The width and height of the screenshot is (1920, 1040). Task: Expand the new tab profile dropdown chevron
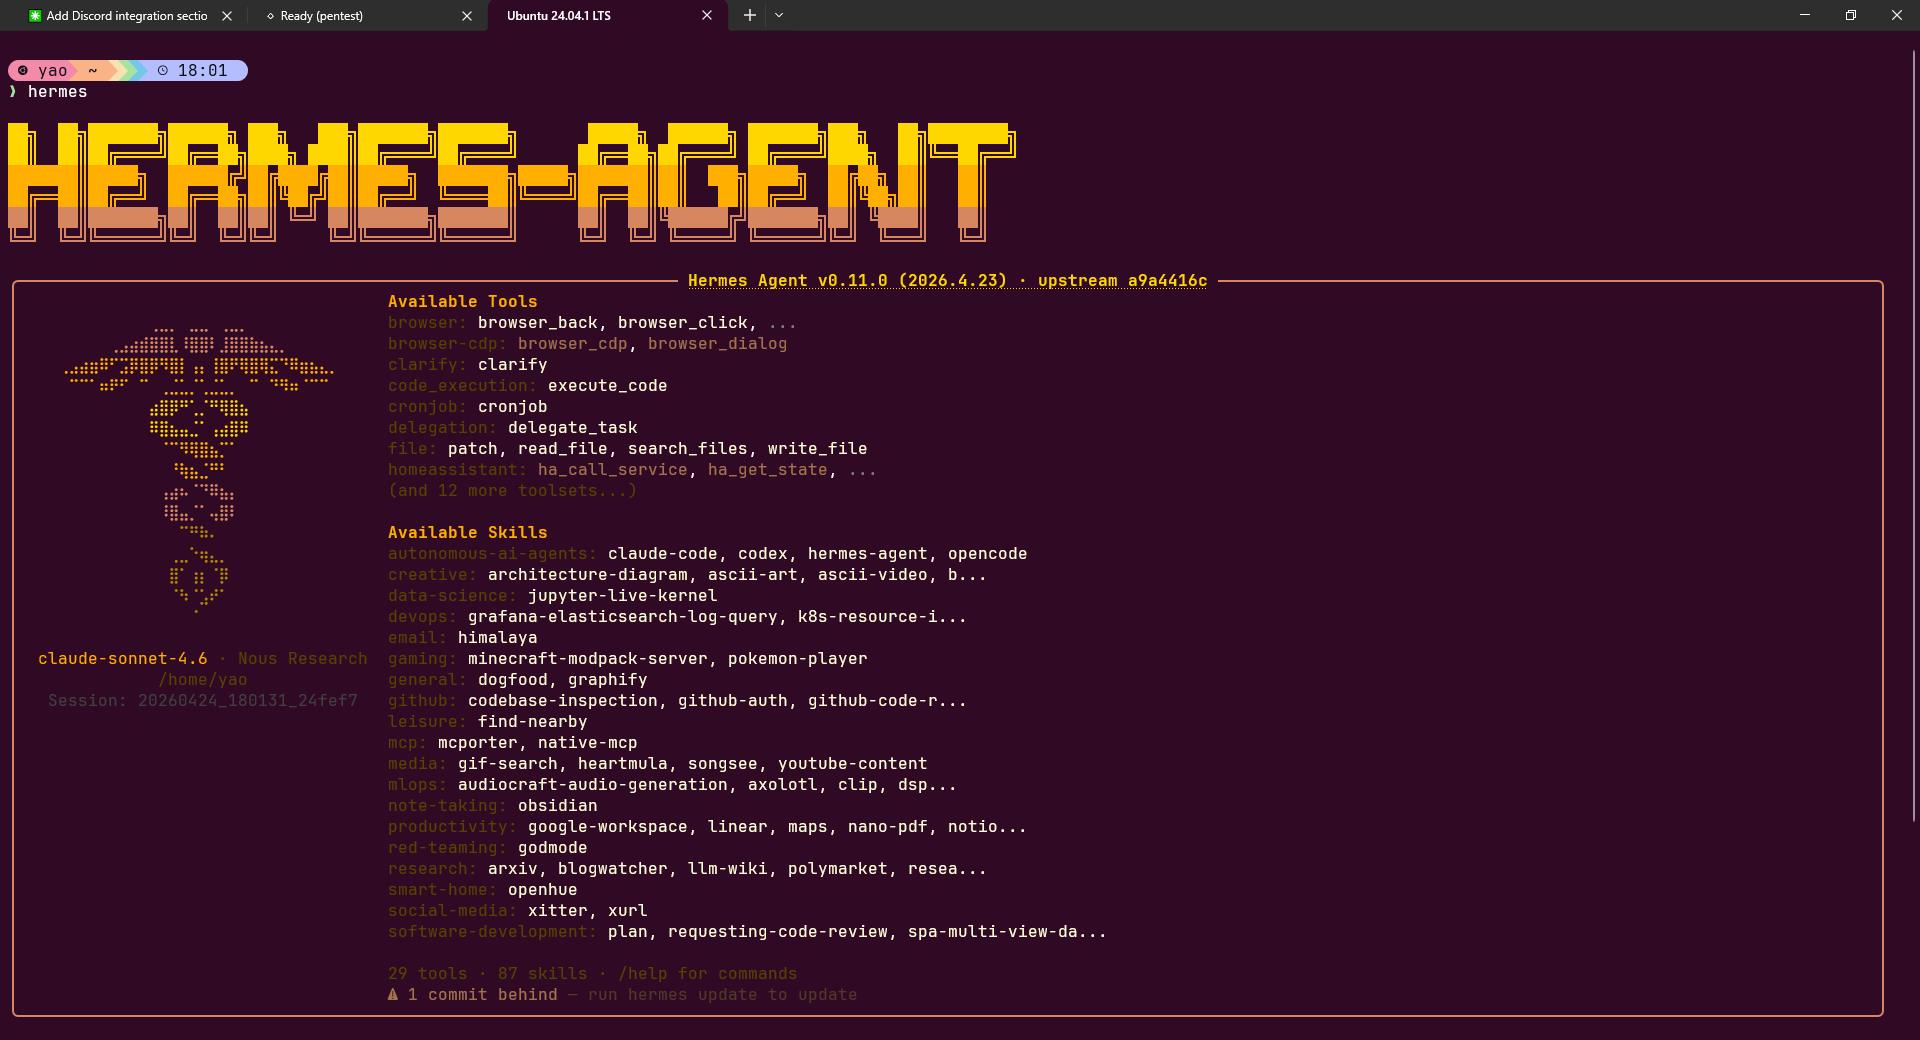[x=779, y=15]
